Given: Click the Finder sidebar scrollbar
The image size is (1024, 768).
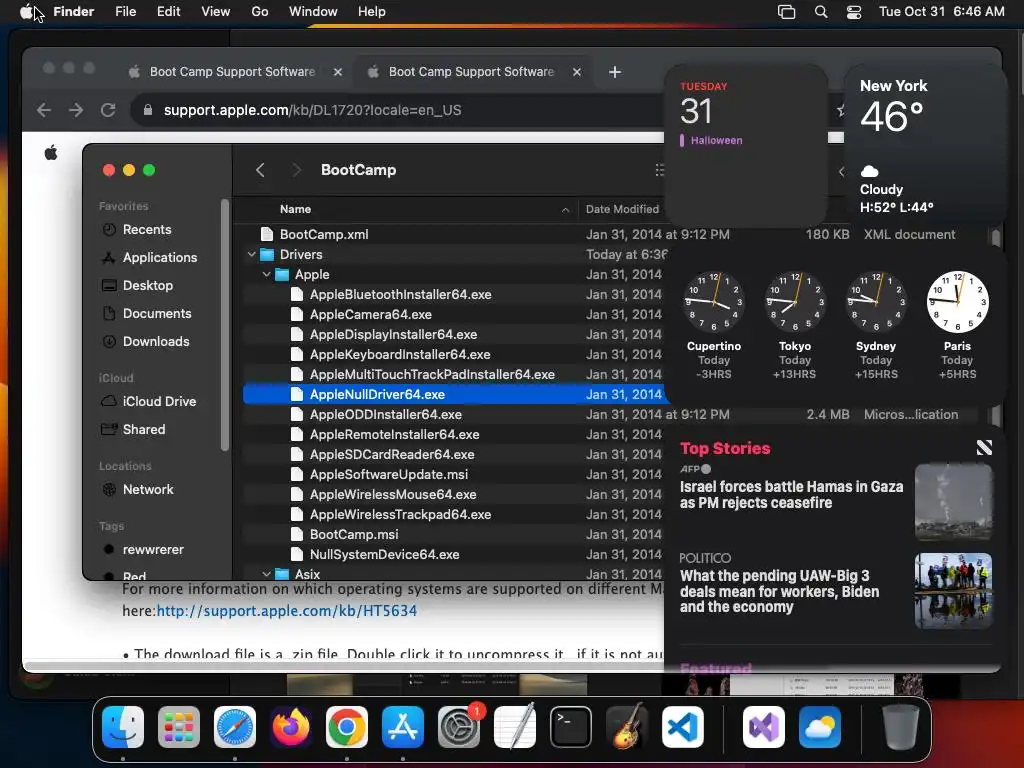Looking at the screenshot, I should (225, 325).
